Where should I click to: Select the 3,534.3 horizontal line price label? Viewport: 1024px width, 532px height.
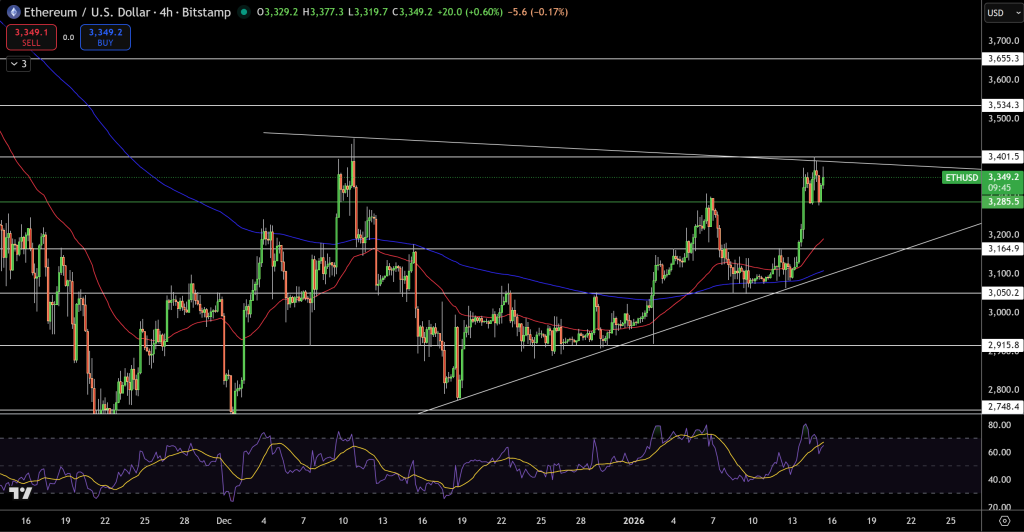pos(1002,105)
